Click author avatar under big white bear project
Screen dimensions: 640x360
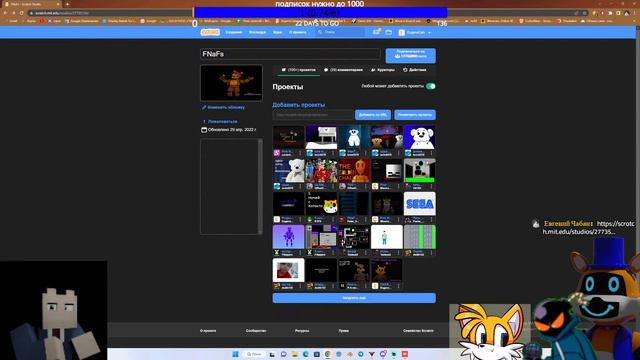coord(408,153)
